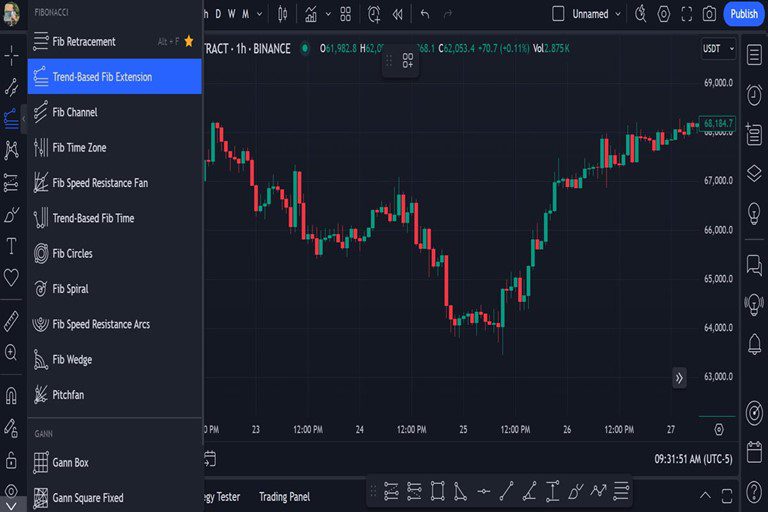Viewport: 768px width, 512px height.
Task: Open help center question icon
Action: (x=754, y=490)
